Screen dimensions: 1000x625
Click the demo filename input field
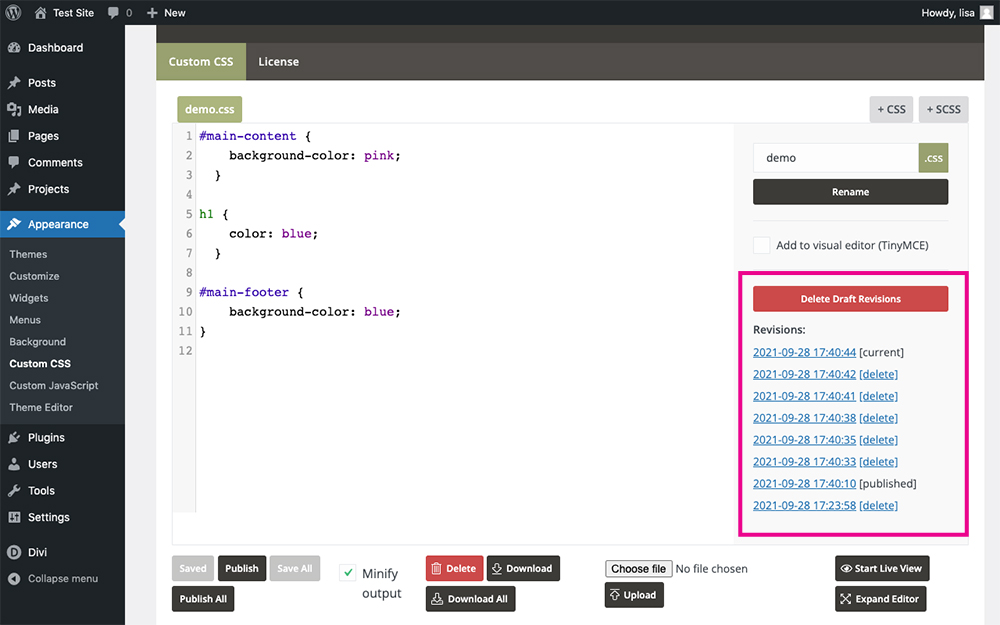(x=835, y=158)
